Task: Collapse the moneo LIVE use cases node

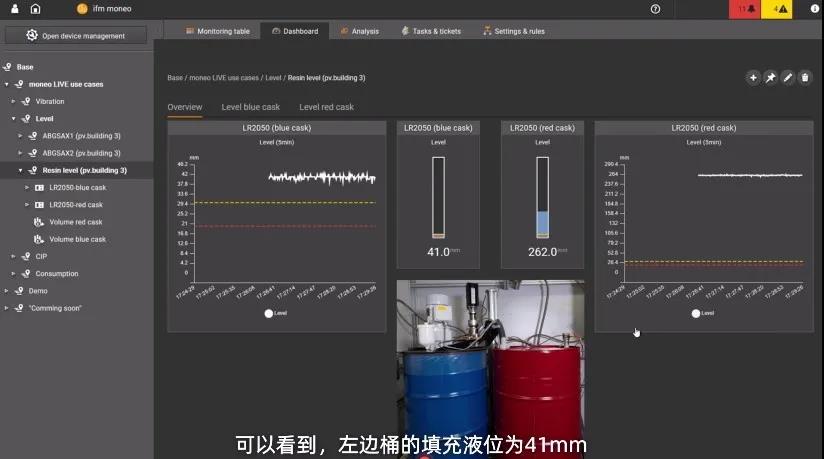Action: click(8, 84)
